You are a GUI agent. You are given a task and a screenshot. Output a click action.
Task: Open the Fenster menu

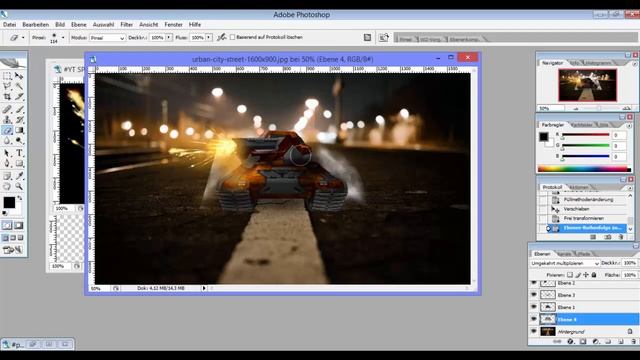pyautogui.click(x=173, y=25)
